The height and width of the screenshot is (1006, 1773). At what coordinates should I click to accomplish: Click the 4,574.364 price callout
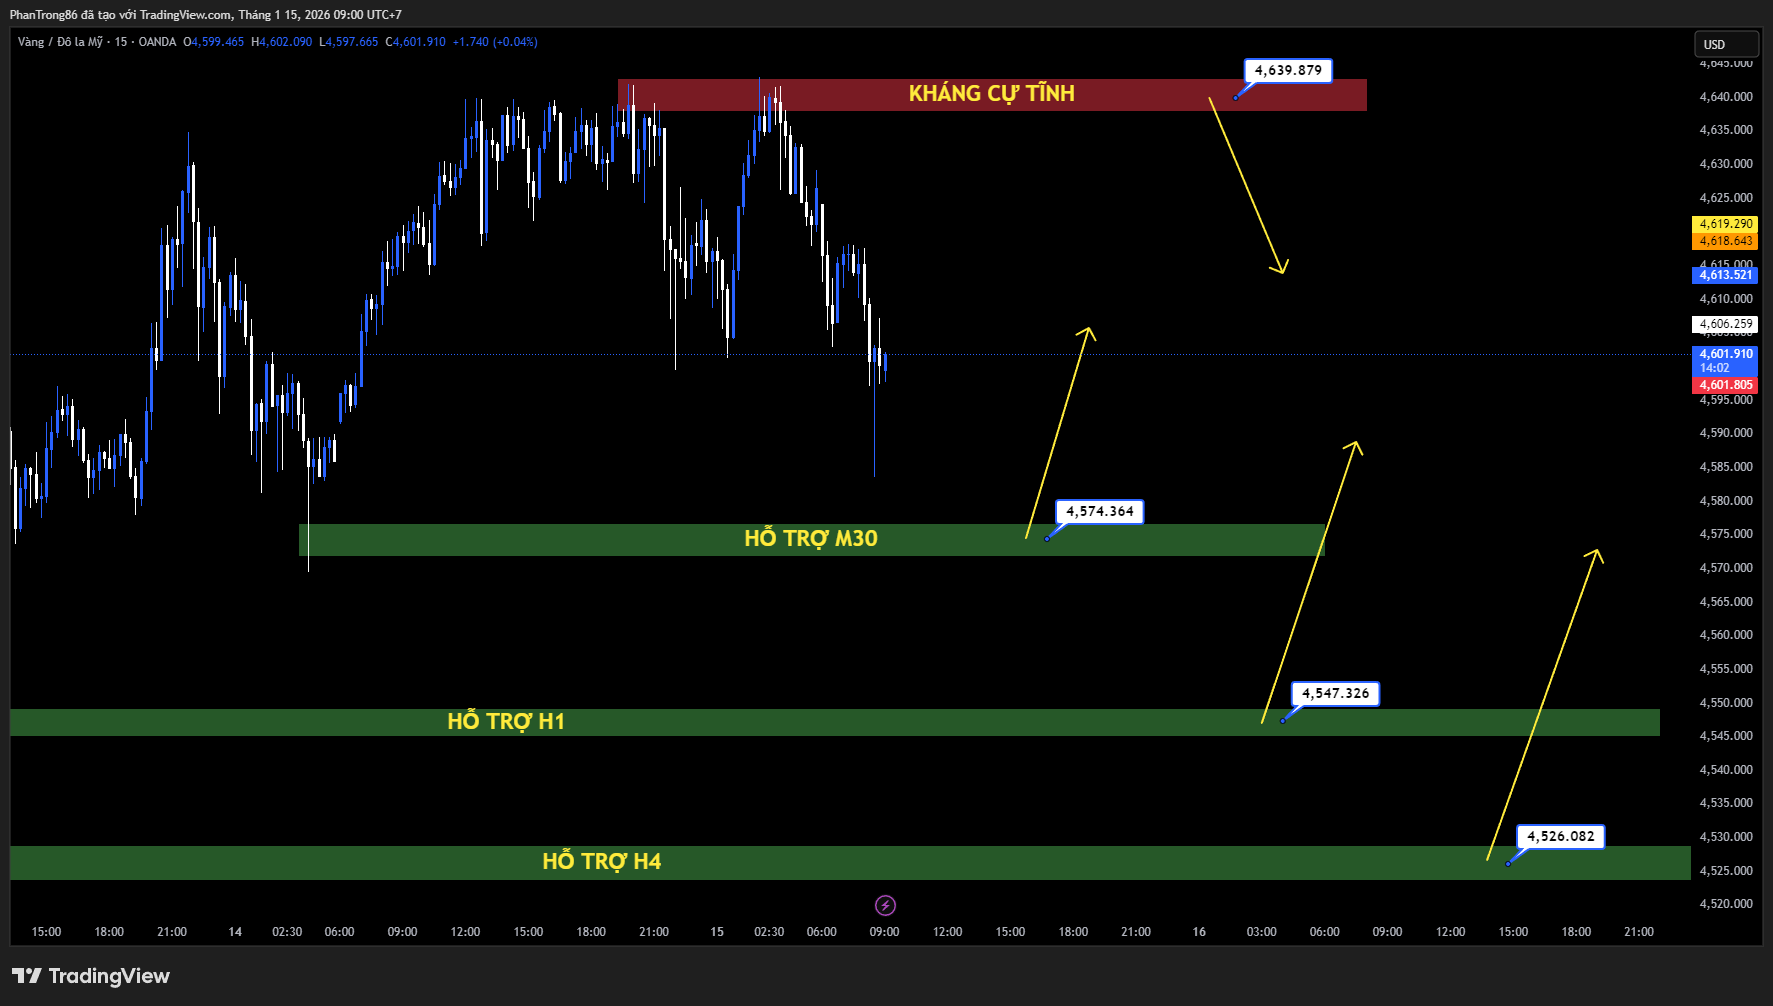coord(1099,511)
